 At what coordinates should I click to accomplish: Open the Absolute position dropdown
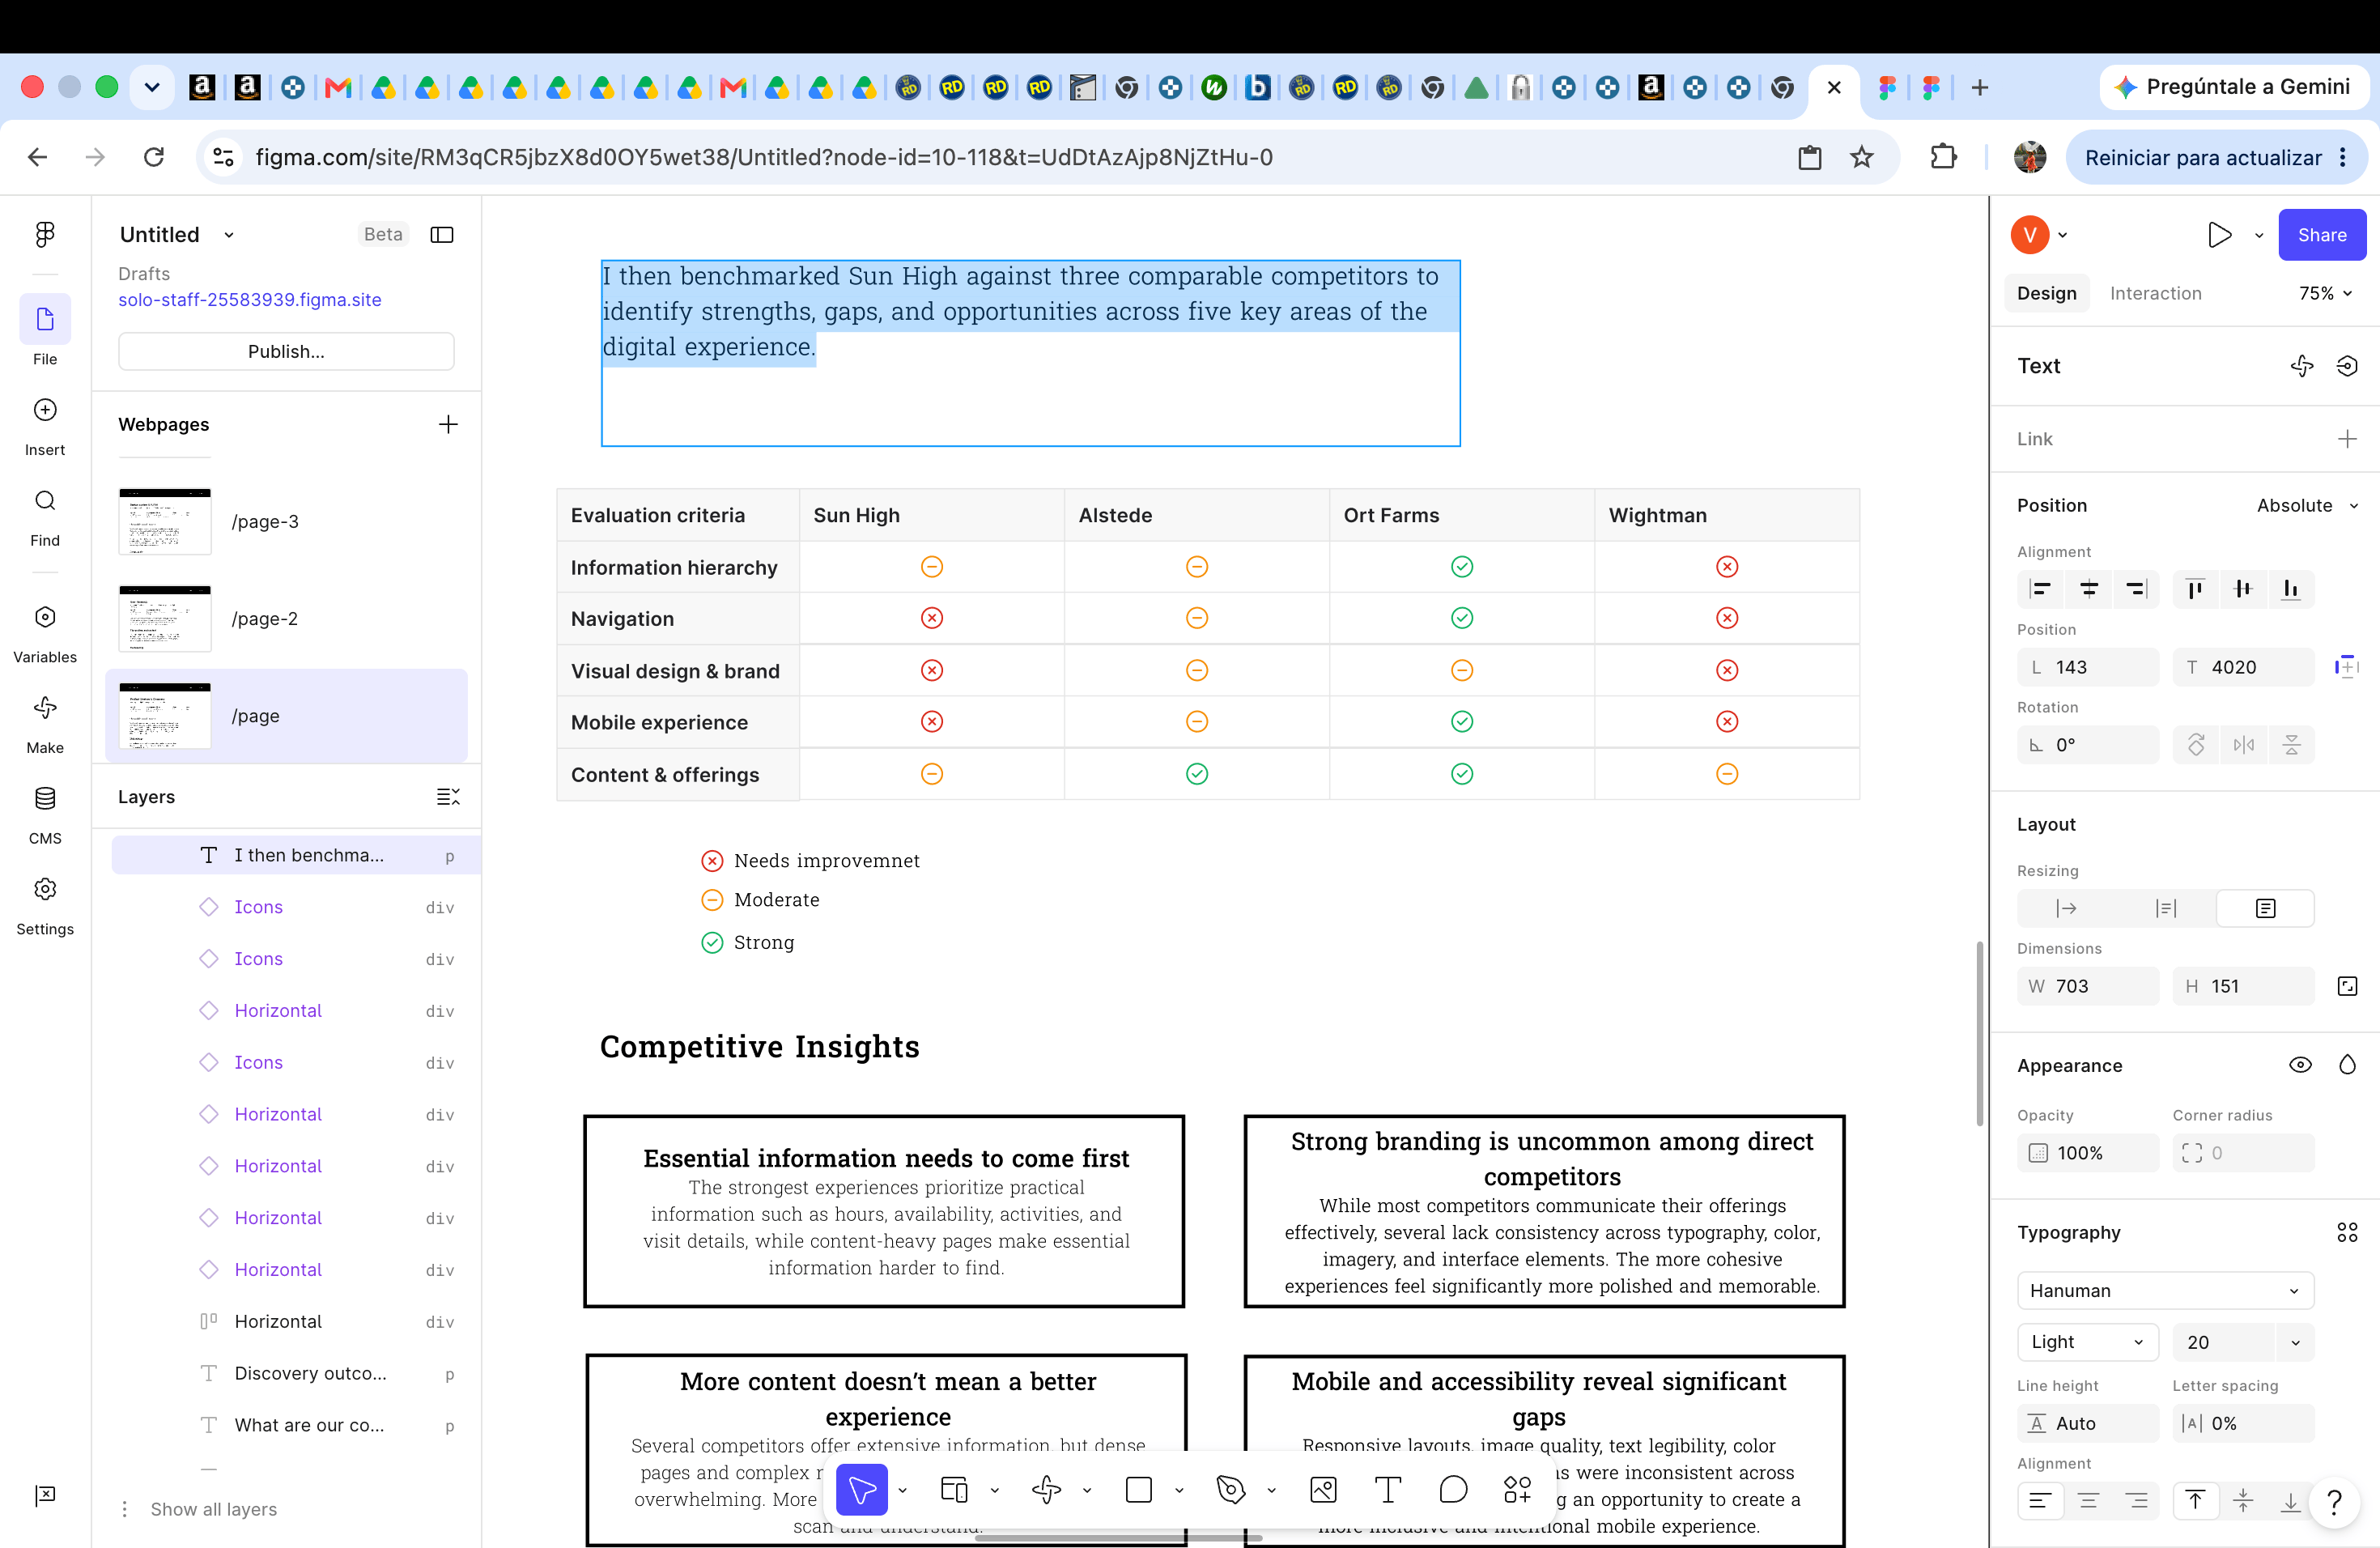coord(2307,505)
